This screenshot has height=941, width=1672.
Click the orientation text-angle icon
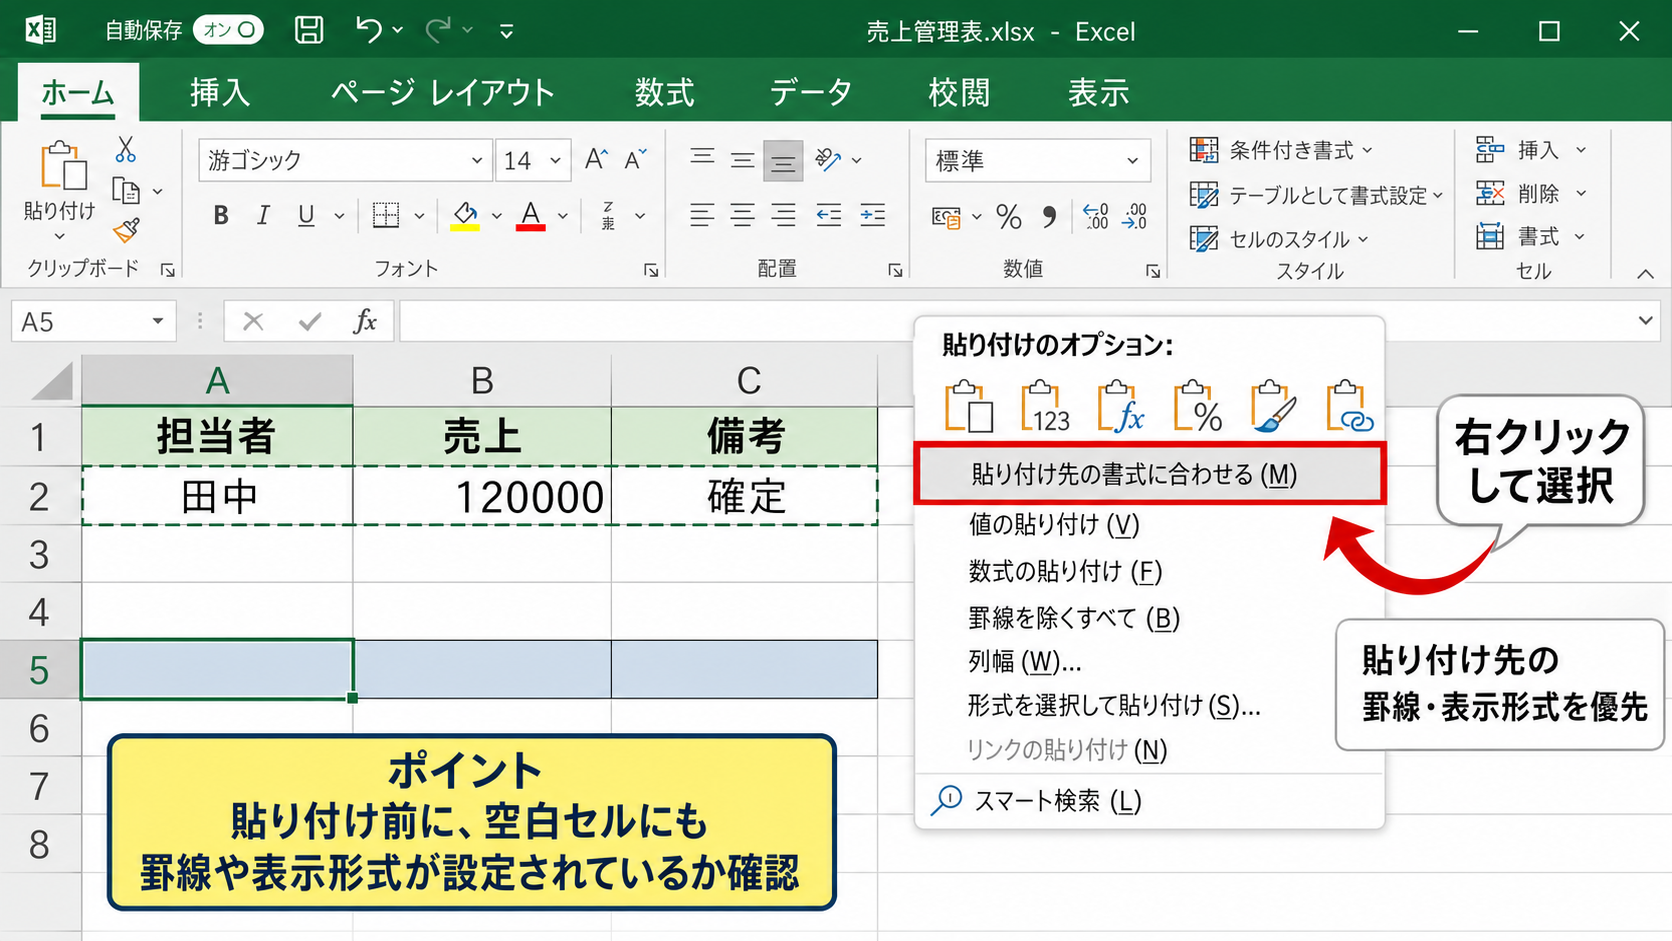[828, 159]
